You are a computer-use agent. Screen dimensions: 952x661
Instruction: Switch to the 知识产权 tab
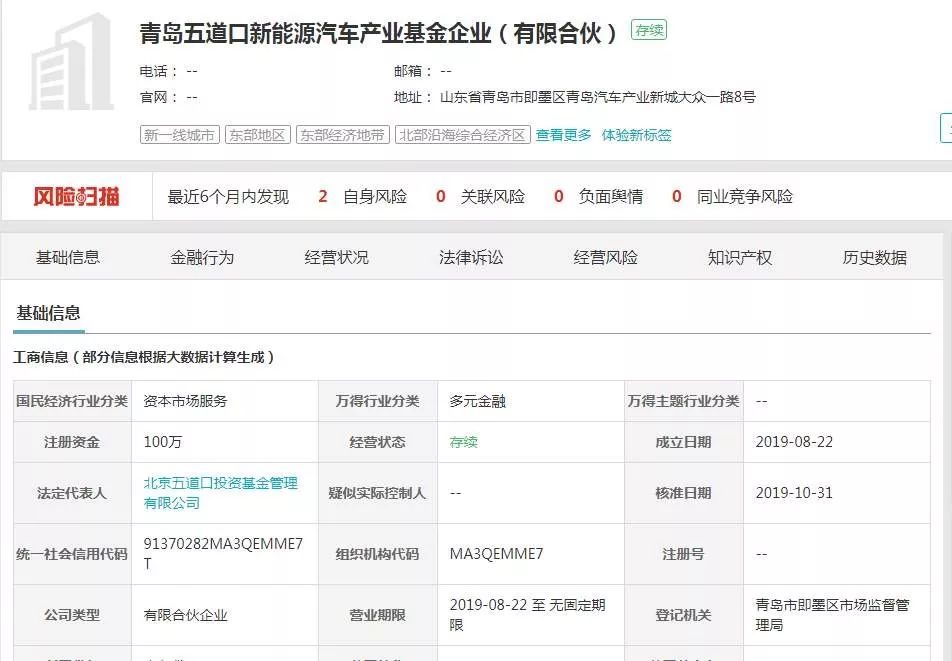click(x=739, y=257)
